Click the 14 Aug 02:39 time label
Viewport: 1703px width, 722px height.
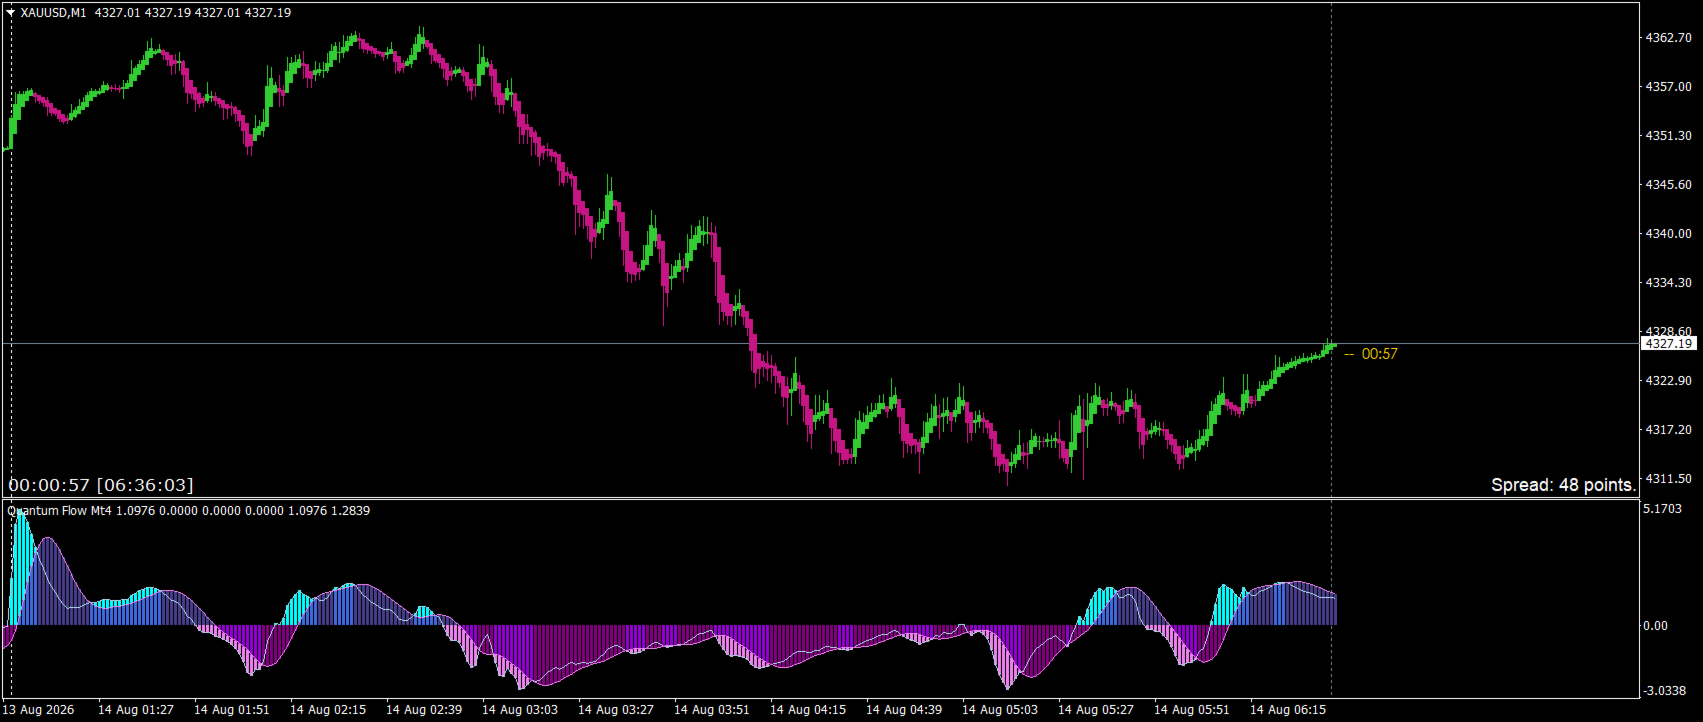tap(424, 710)
